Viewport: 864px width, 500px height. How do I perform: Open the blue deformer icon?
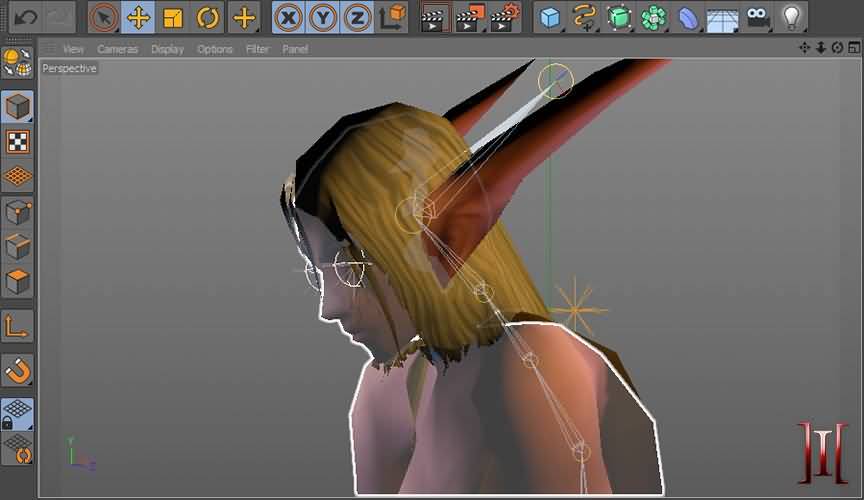click(x=688, y=18)
